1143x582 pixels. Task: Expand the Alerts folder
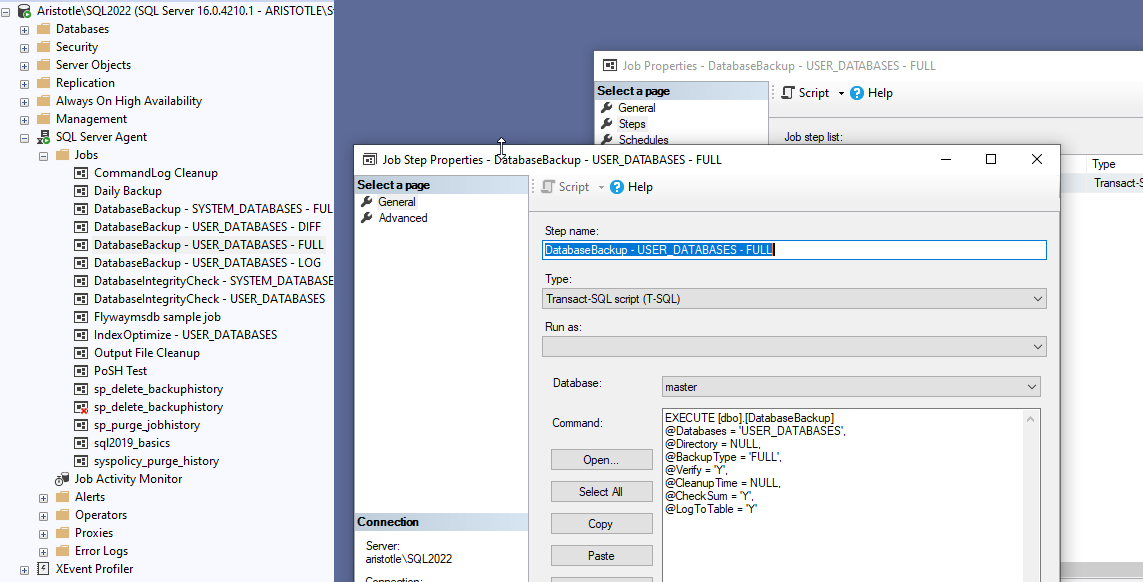43,497
